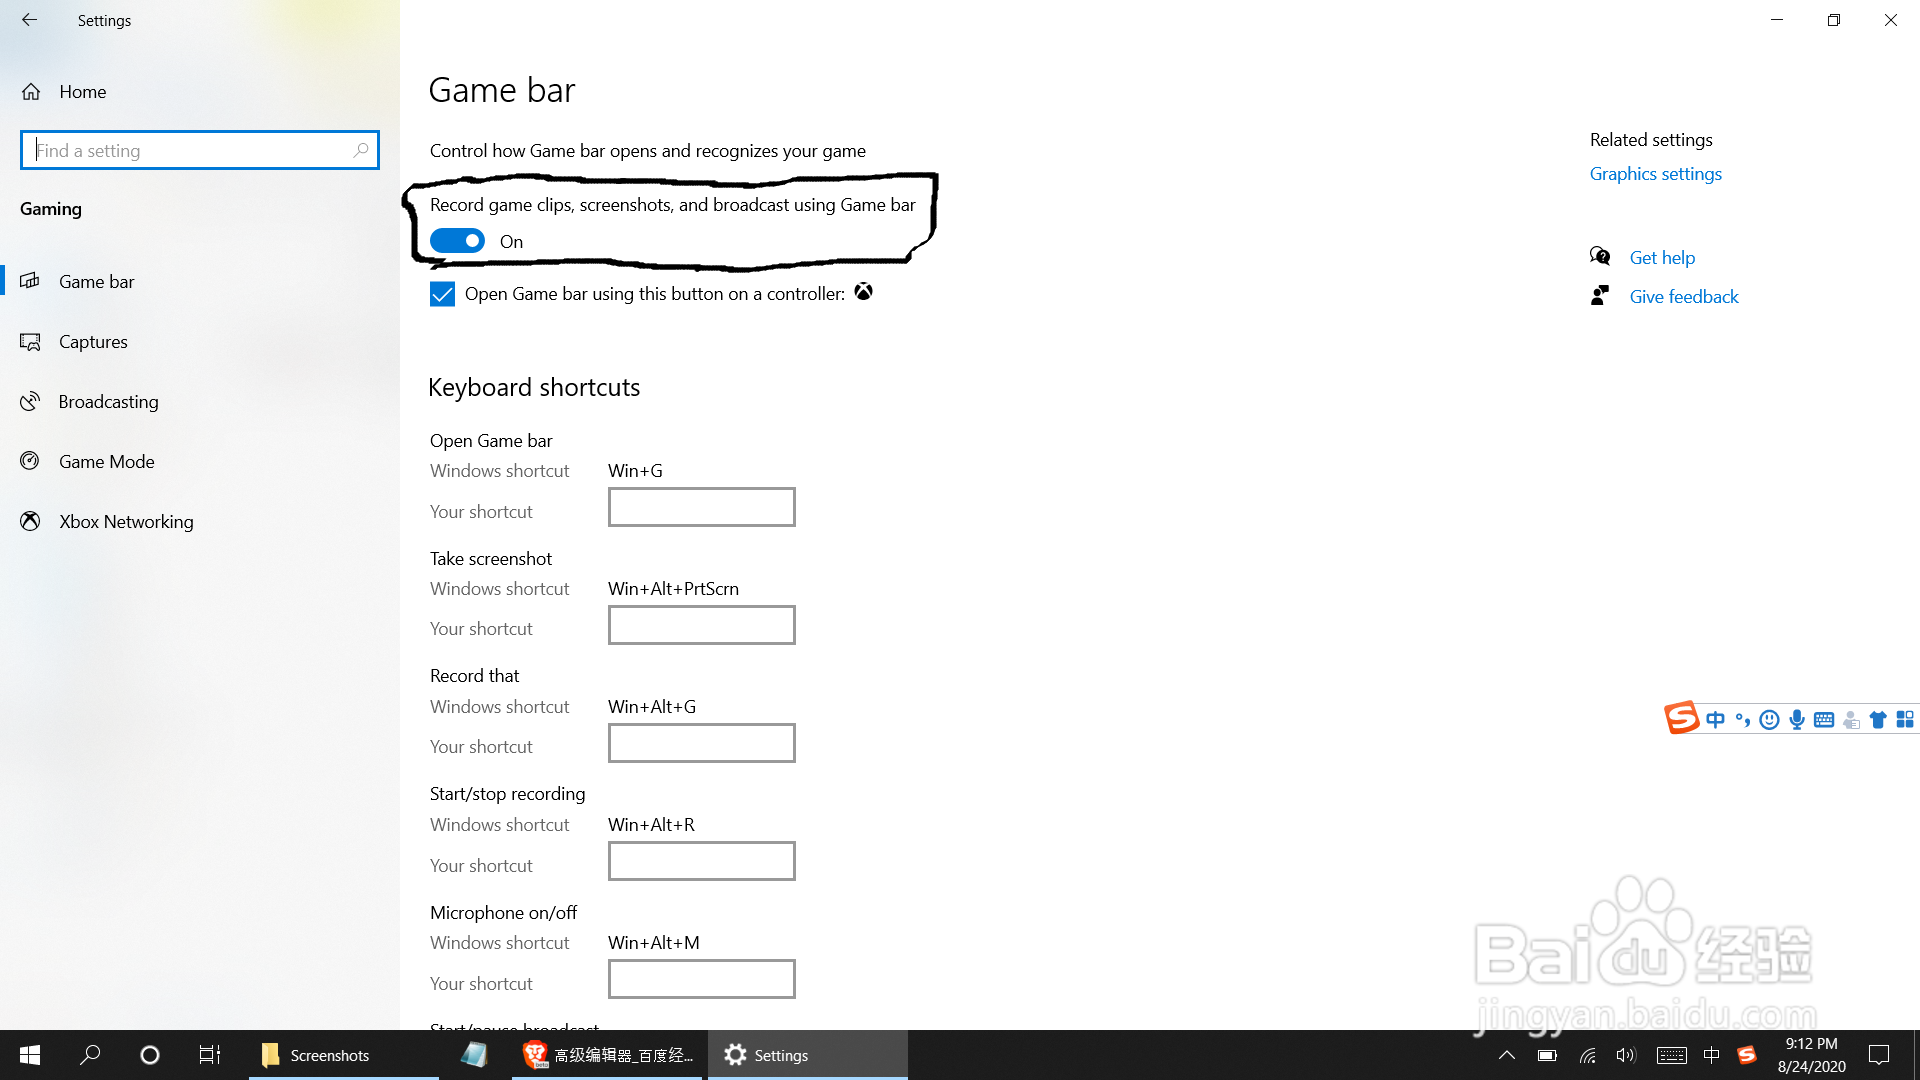This screenshot has height=1080, width=1920.
Task: Click the Captures sidebar icon
Action: coord(31,342)
